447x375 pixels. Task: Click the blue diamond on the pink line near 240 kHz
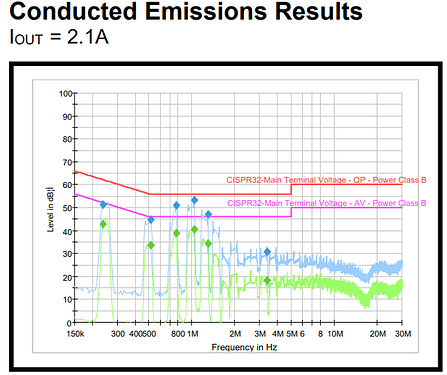click(x=103, y=205)
